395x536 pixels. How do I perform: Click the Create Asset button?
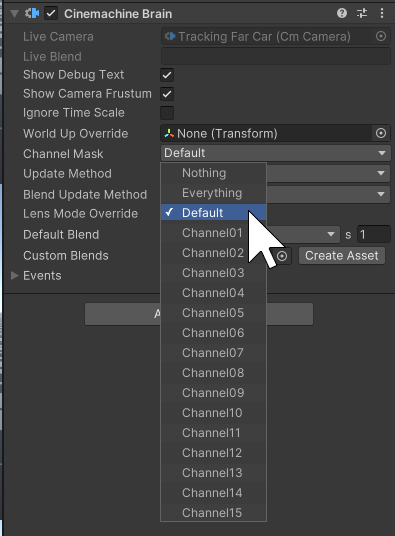click(x=342, y=256)
